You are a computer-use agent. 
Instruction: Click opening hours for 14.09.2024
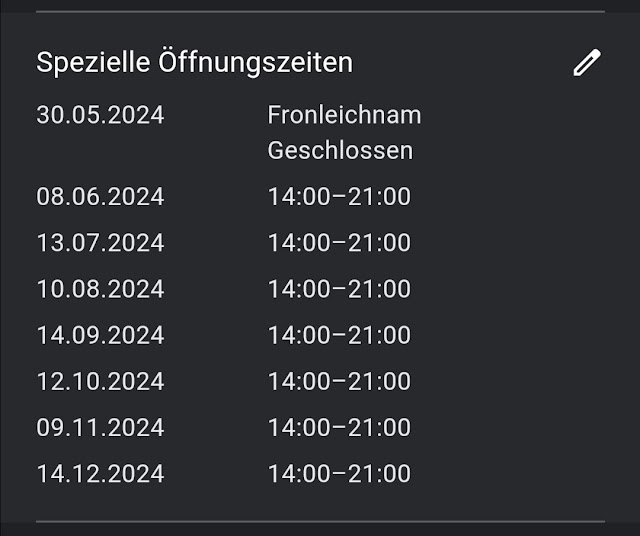[339, 335]
